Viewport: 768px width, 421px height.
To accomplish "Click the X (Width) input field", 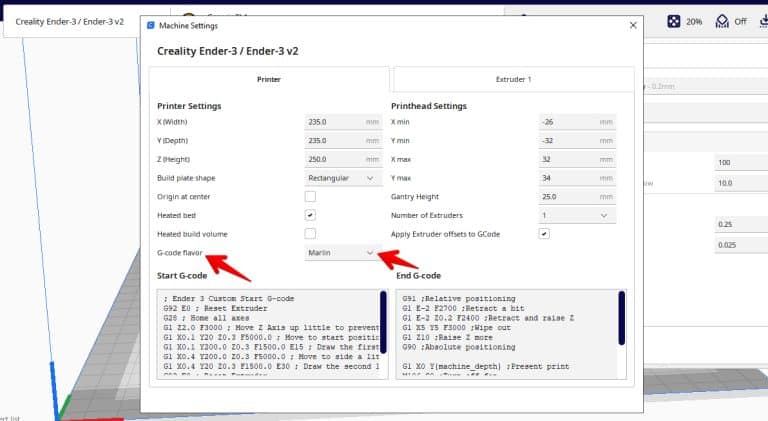I will (x=343, y=122).
